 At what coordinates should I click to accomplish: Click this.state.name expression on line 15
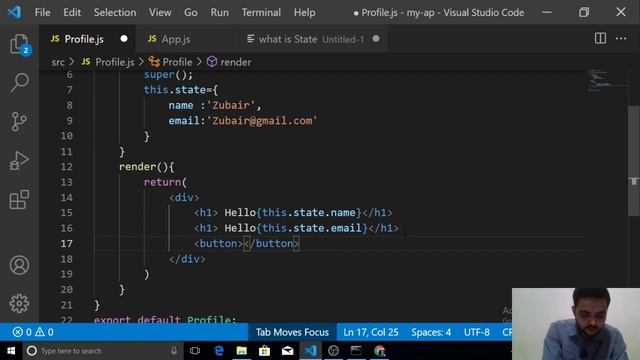tap(309, 213)
